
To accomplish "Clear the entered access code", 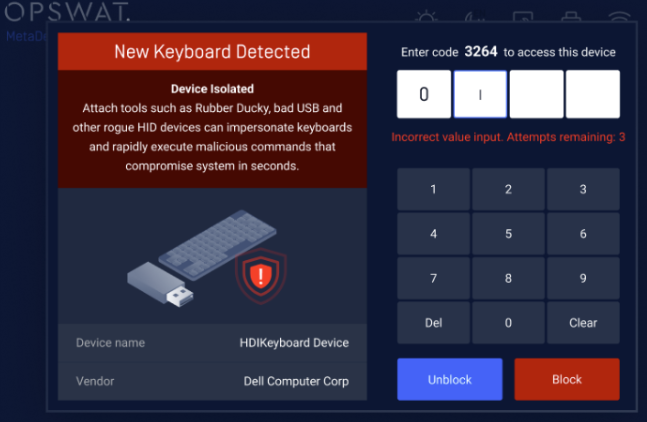I will 583,323.
